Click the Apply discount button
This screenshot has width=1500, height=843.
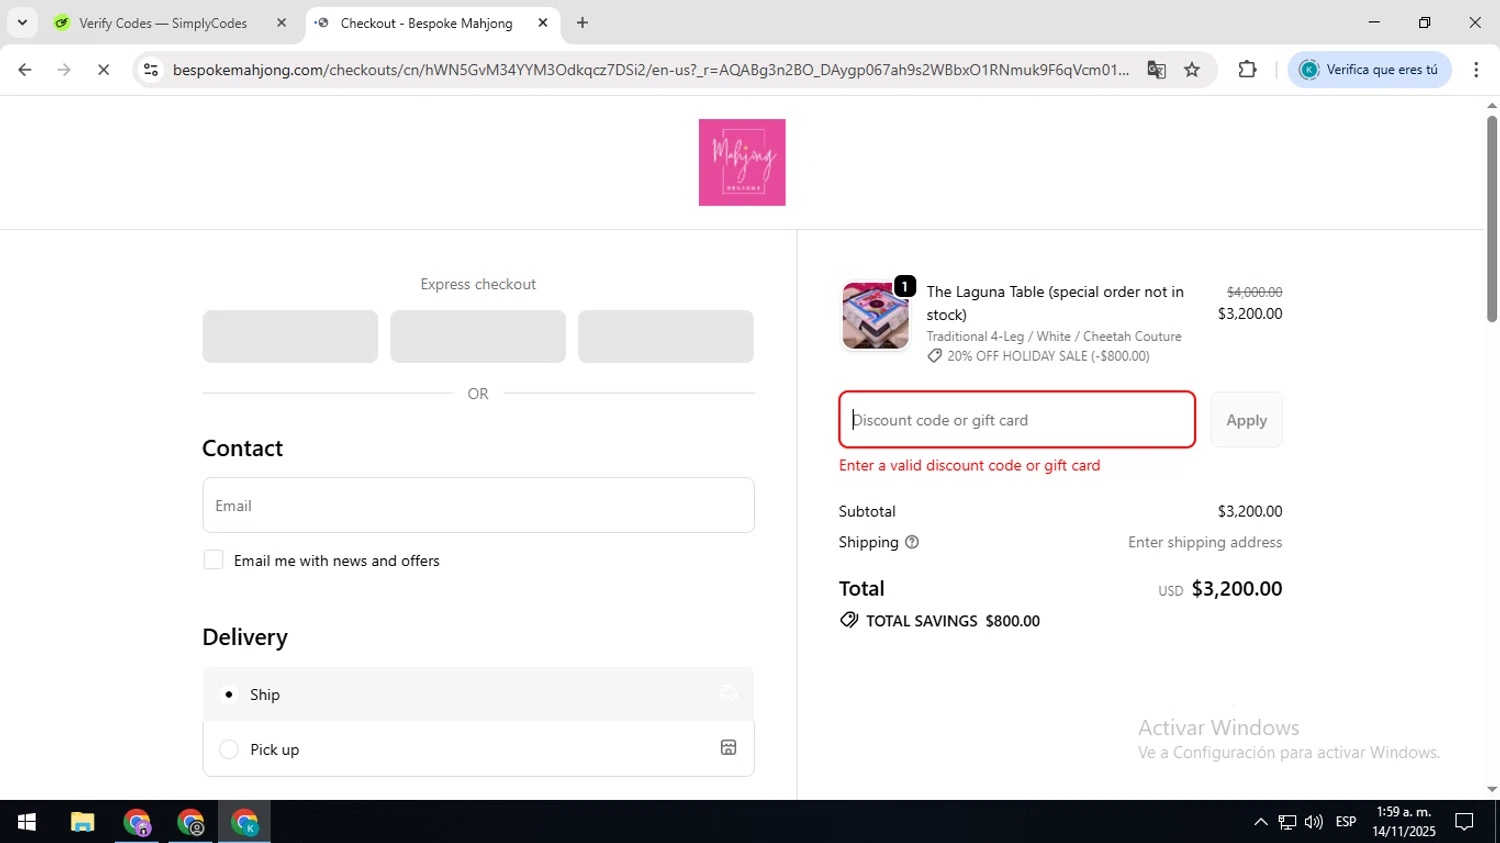[1246, 420]
